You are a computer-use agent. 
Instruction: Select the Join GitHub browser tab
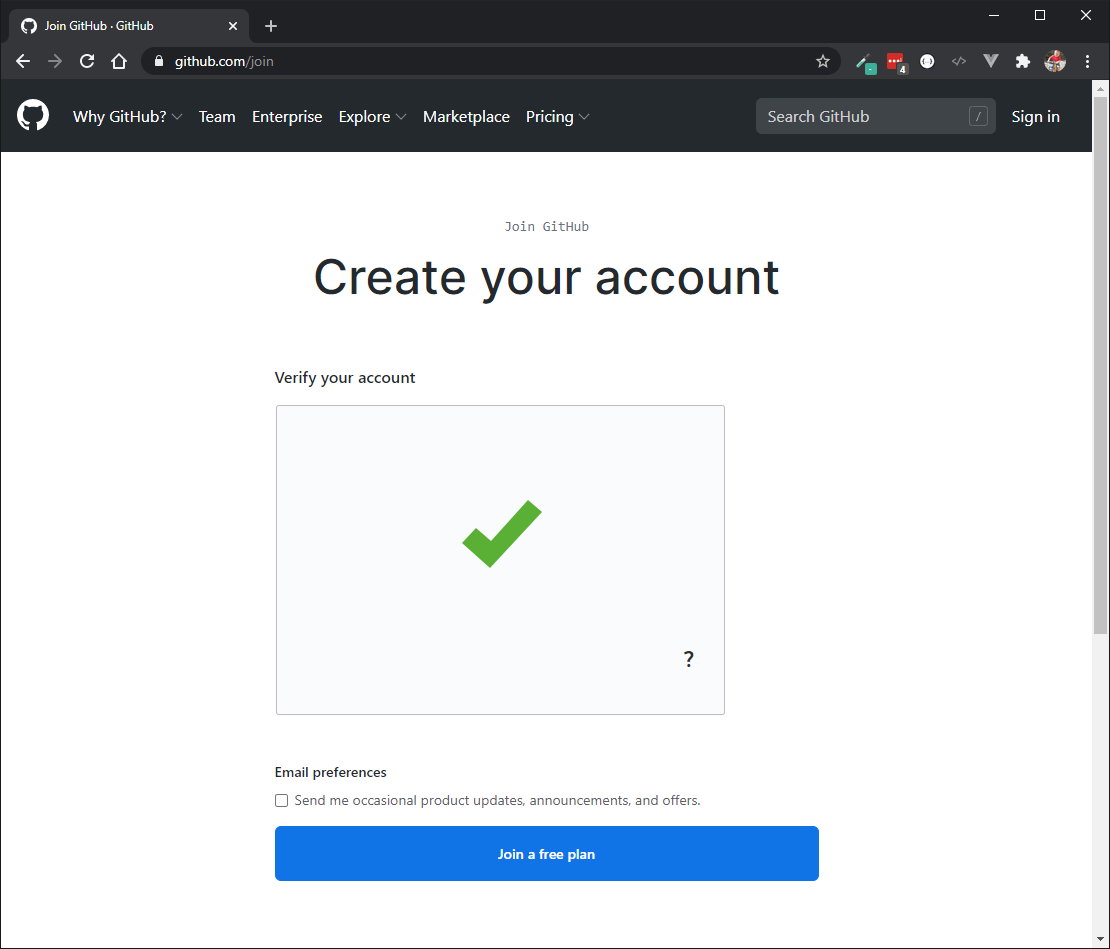pyautogui.click(x=129, y=26)
